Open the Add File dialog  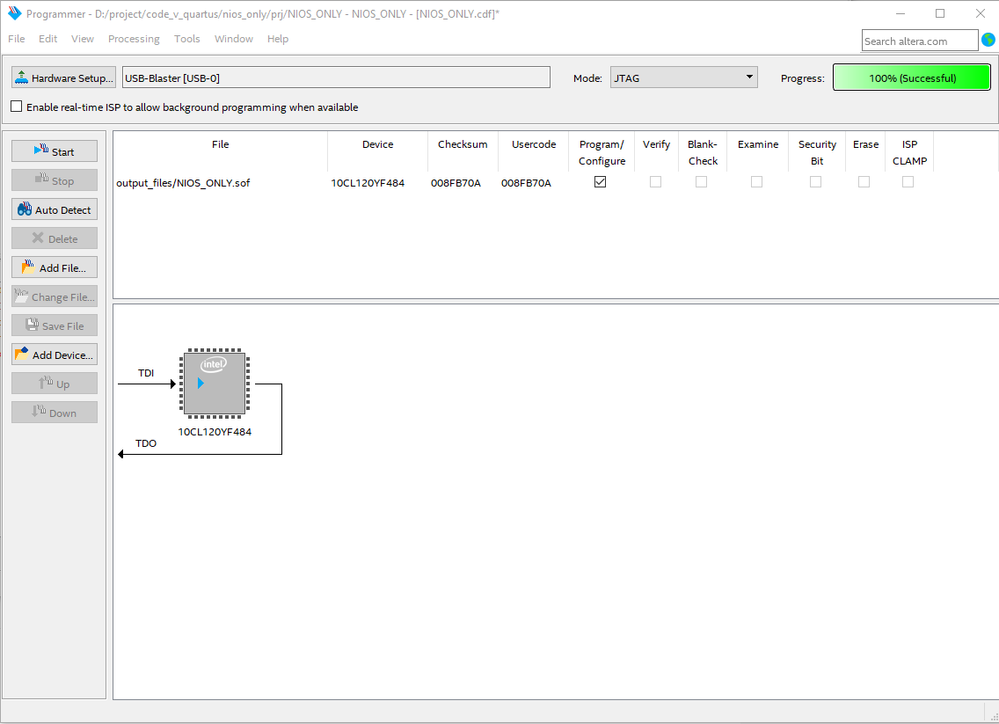(x=54, y=268)
